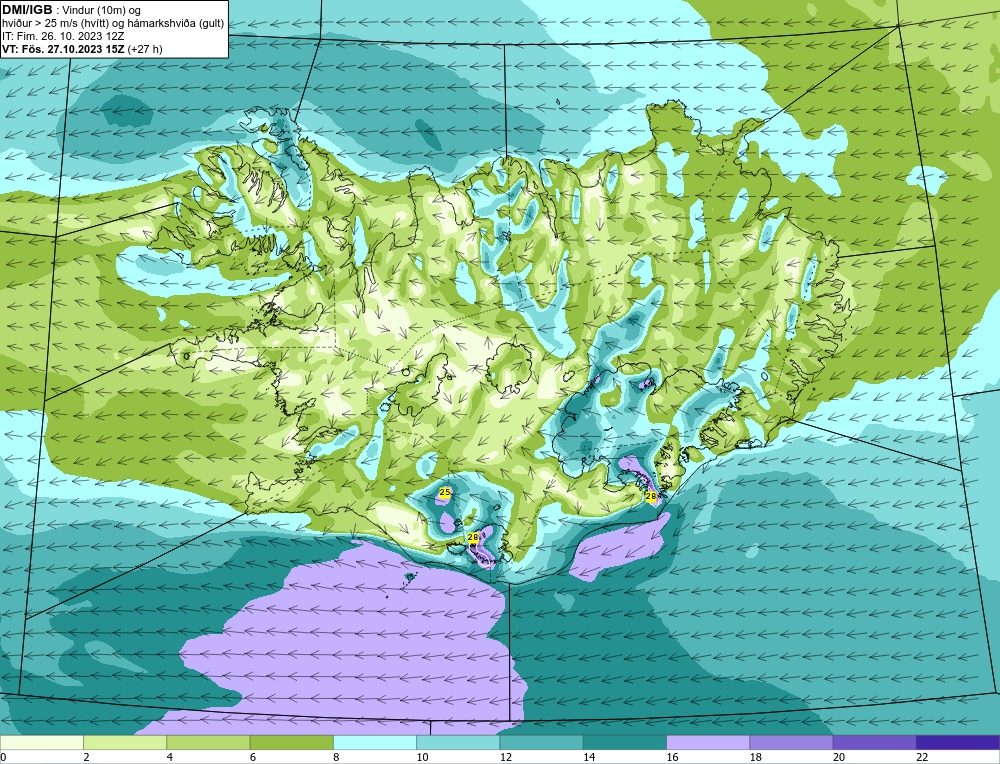
Task: Click the 16–18 m/s lavender legend swatch
Action: pyautogui.click(x=708, y=742)
